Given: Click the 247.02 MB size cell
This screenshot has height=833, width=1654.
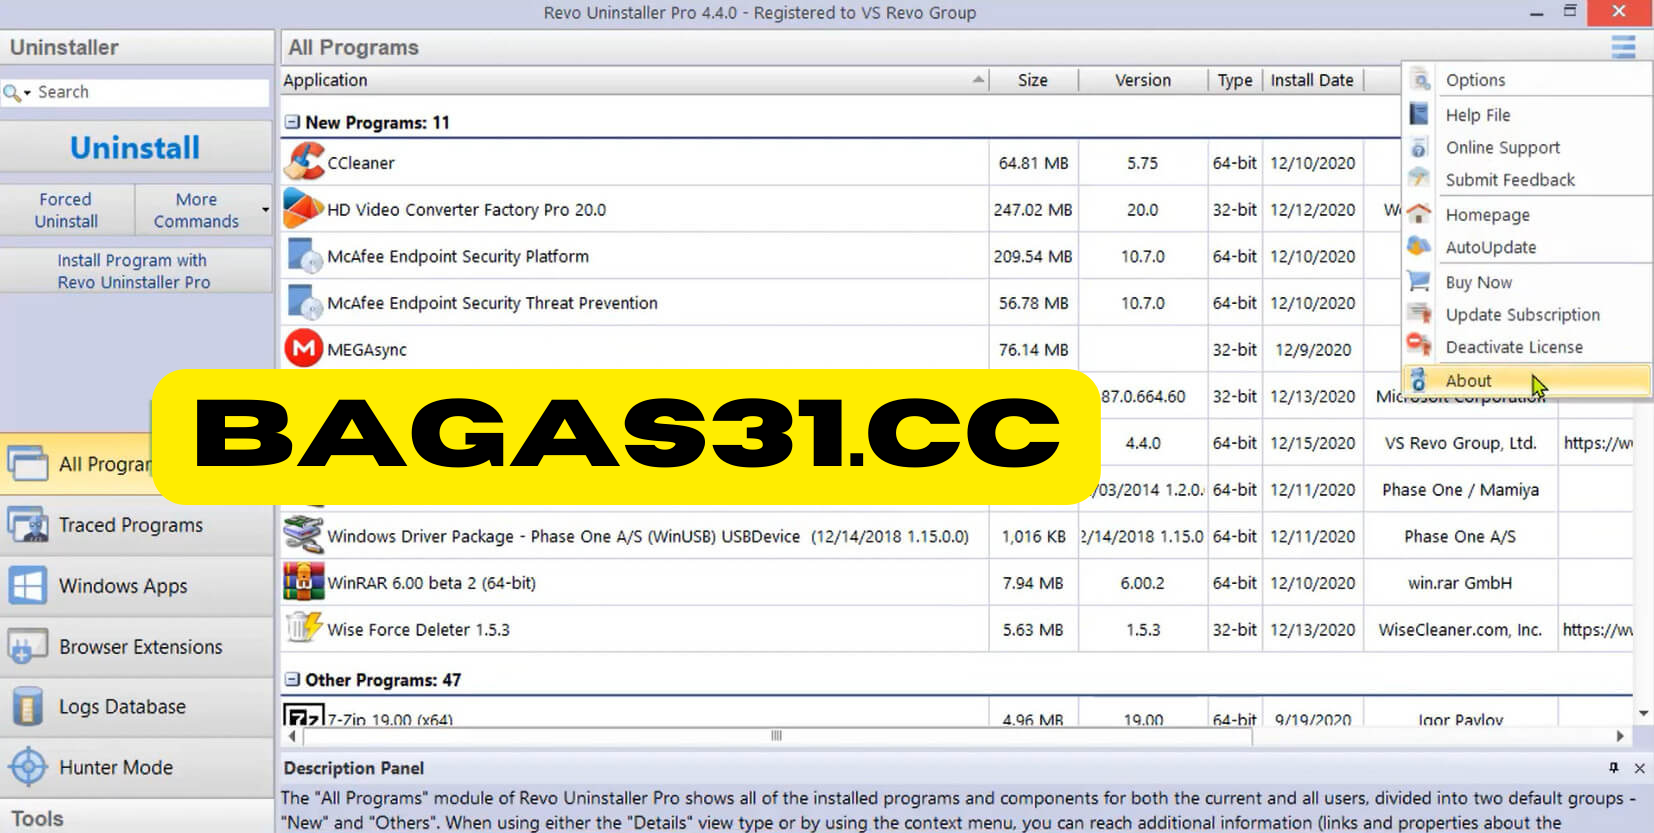Looking at the screenshot, I should [1033, 210].
